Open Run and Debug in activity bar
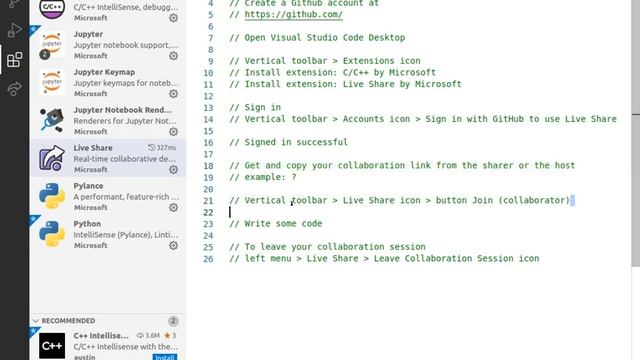 (15, 31)
